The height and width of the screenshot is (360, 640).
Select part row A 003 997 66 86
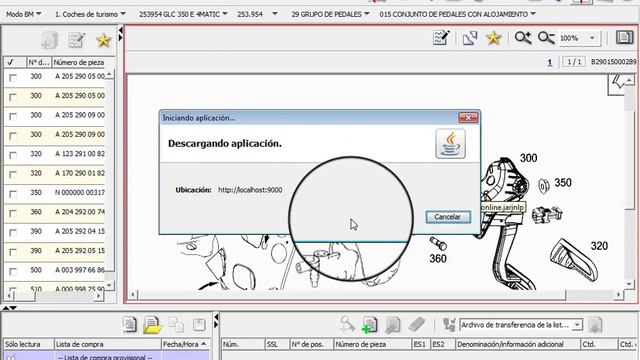click(x=55, y=270)
